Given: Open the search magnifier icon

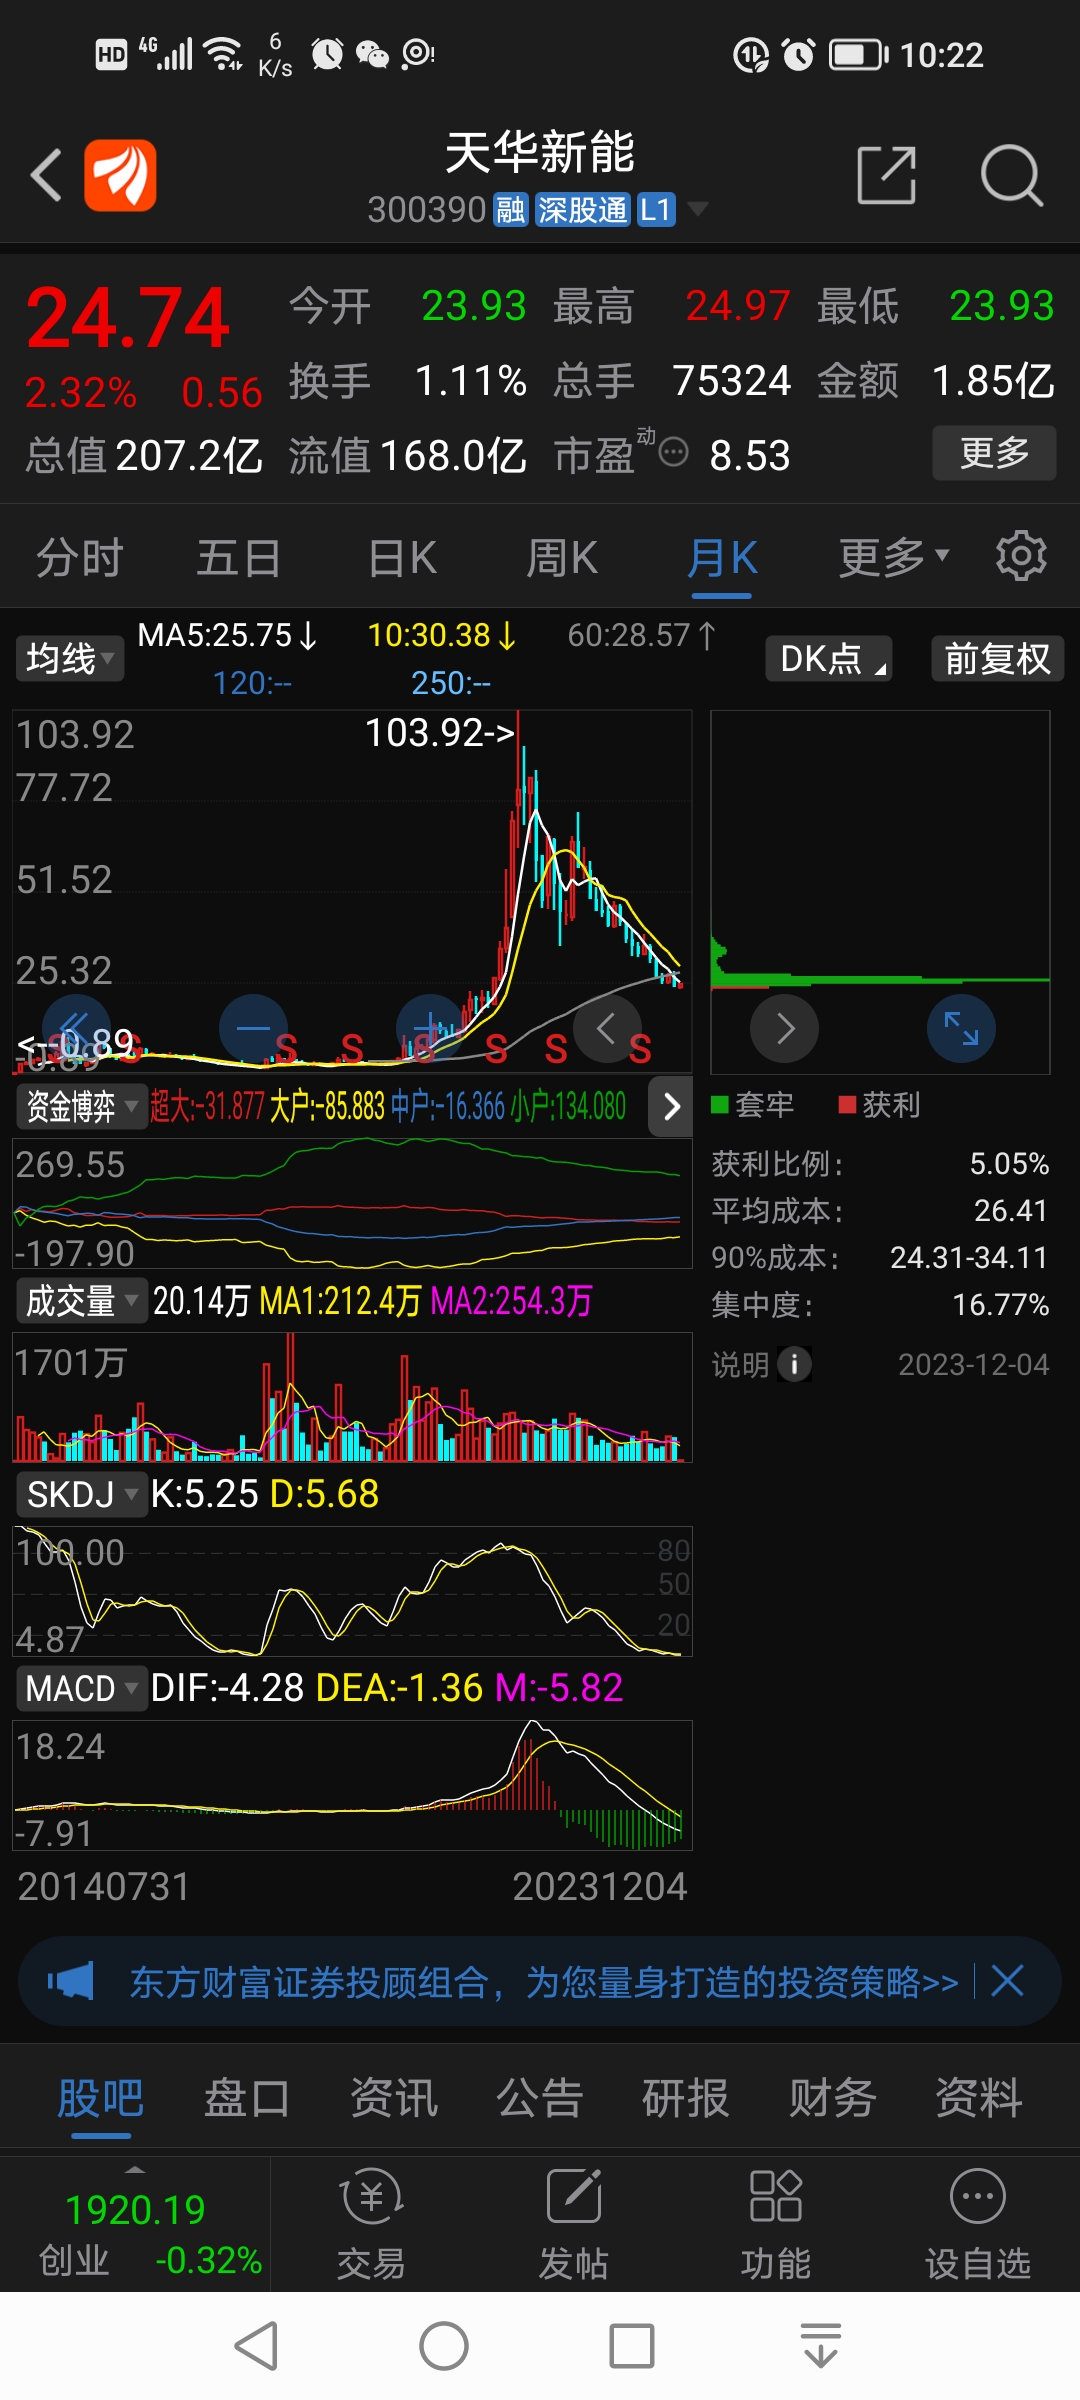Looking at the screenshot, I should [1011, 176].
